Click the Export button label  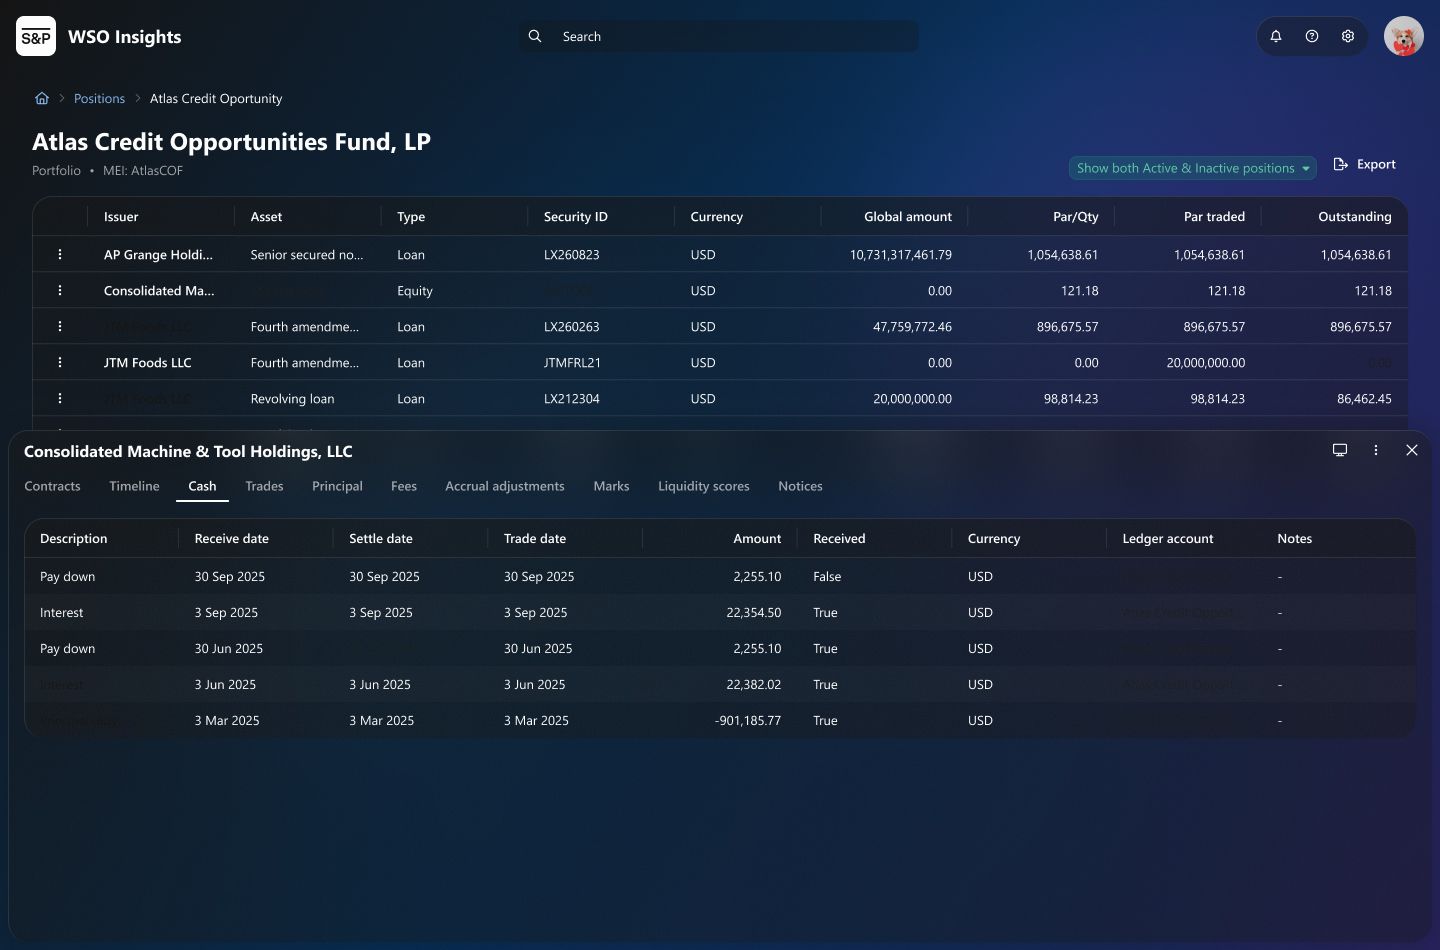point(1376,164)
